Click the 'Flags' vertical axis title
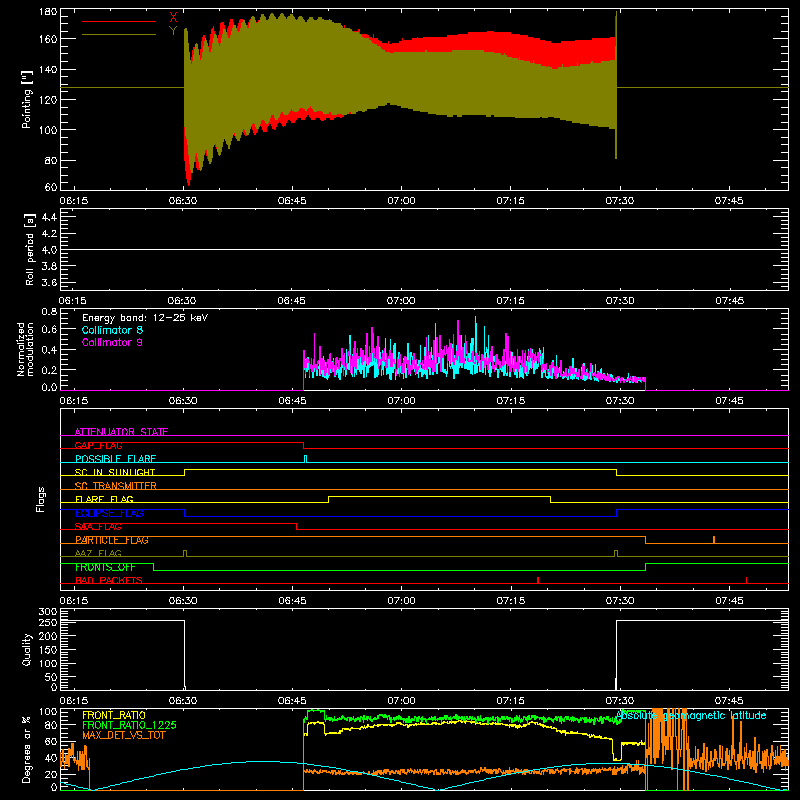 click(x=40, y=499)
